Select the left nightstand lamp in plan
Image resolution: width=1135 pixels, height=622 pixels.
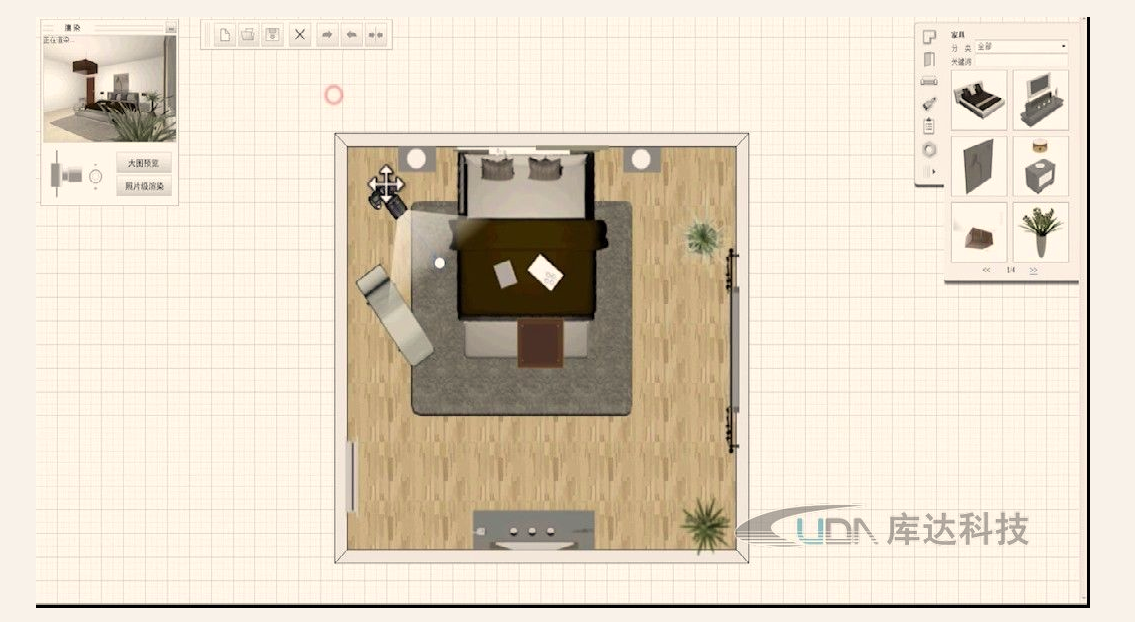click(x=416, y=159)
